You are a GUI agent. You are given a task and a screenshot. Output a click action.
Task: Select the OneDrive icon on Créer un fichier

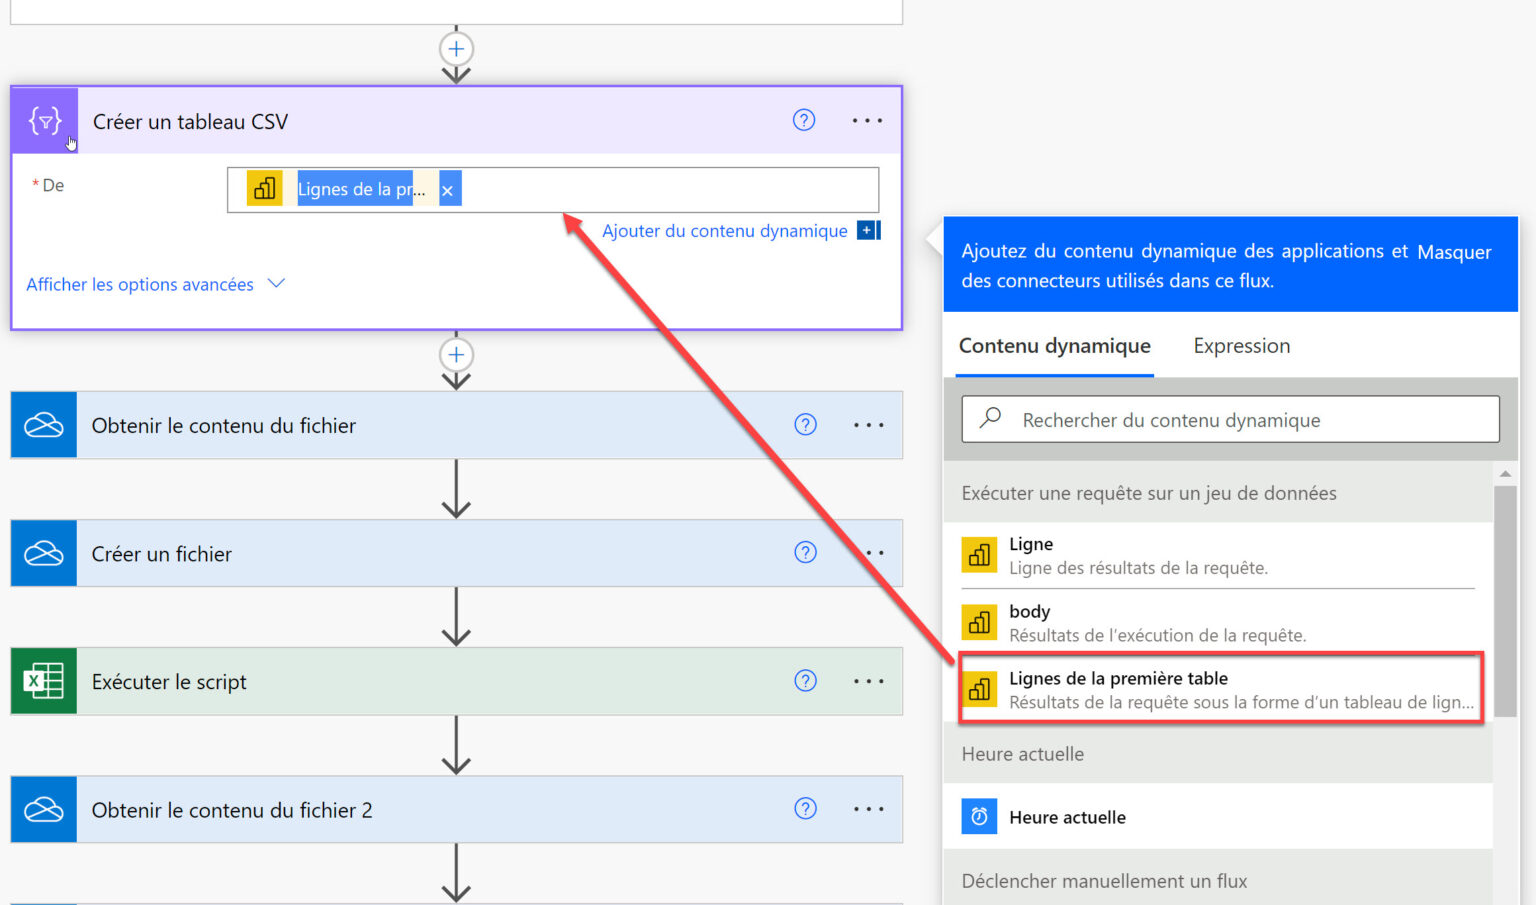(43, 553)
